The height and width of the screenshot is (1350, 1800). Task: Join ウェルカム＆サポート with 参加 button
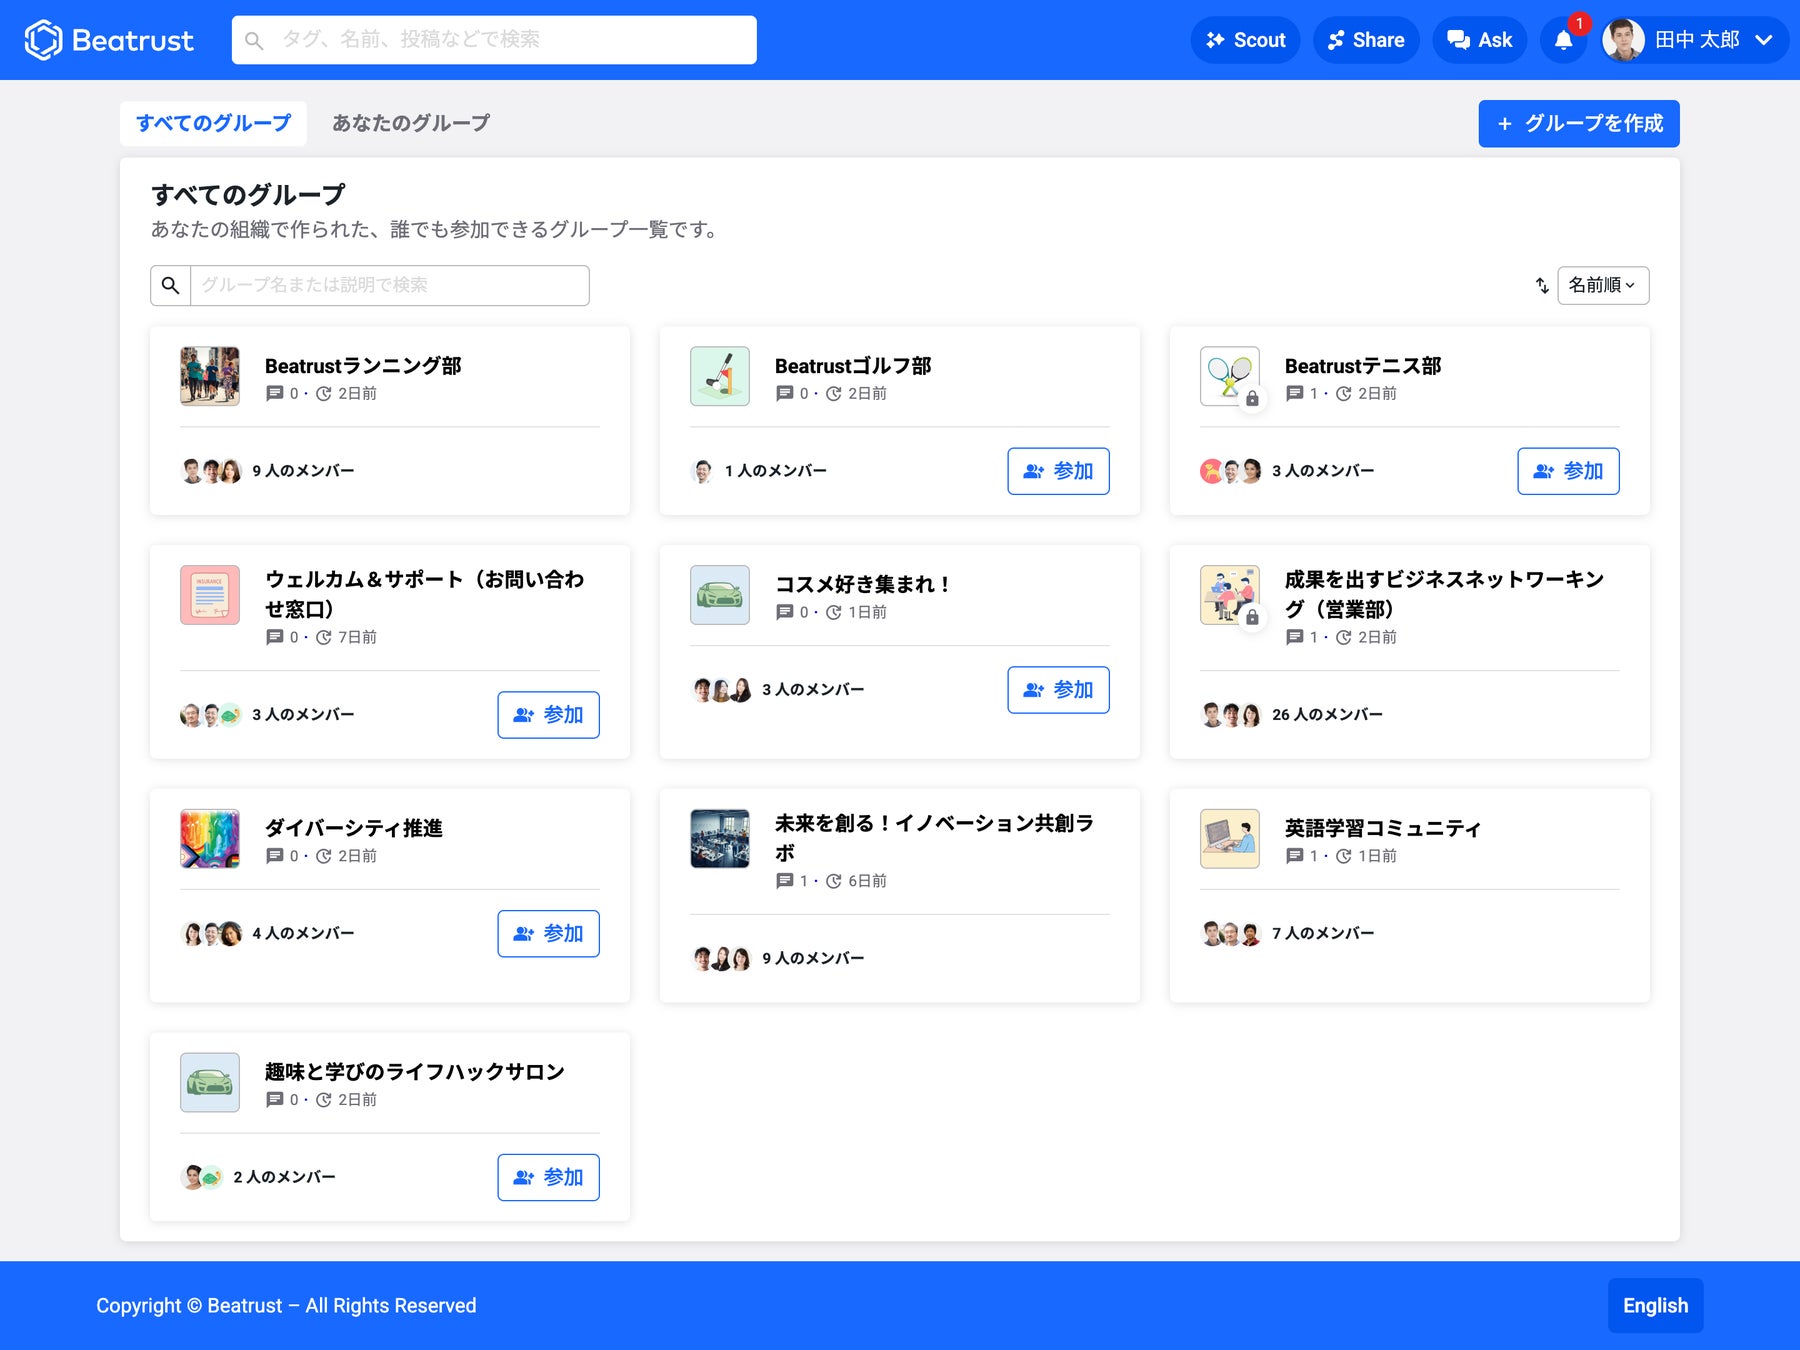(x=548, y=715)
